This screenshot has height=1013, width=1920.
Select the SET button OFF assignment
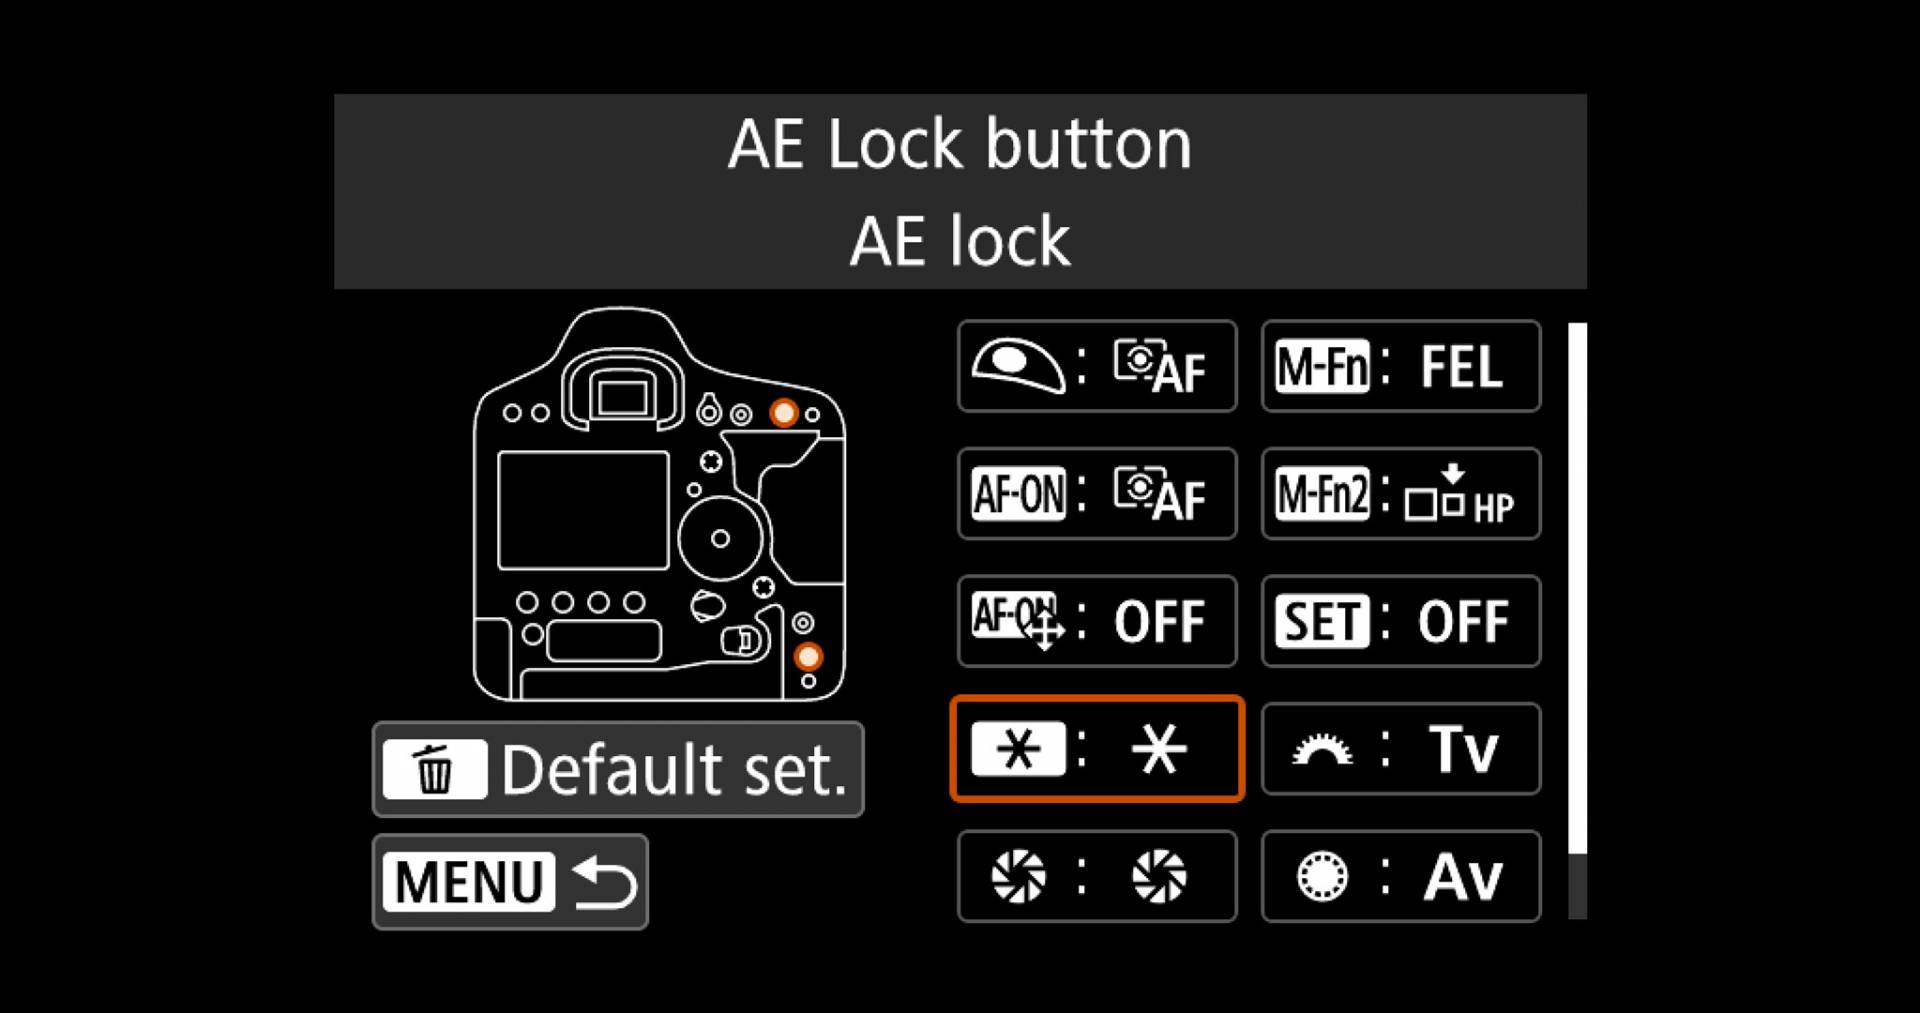pos(1401,621)
